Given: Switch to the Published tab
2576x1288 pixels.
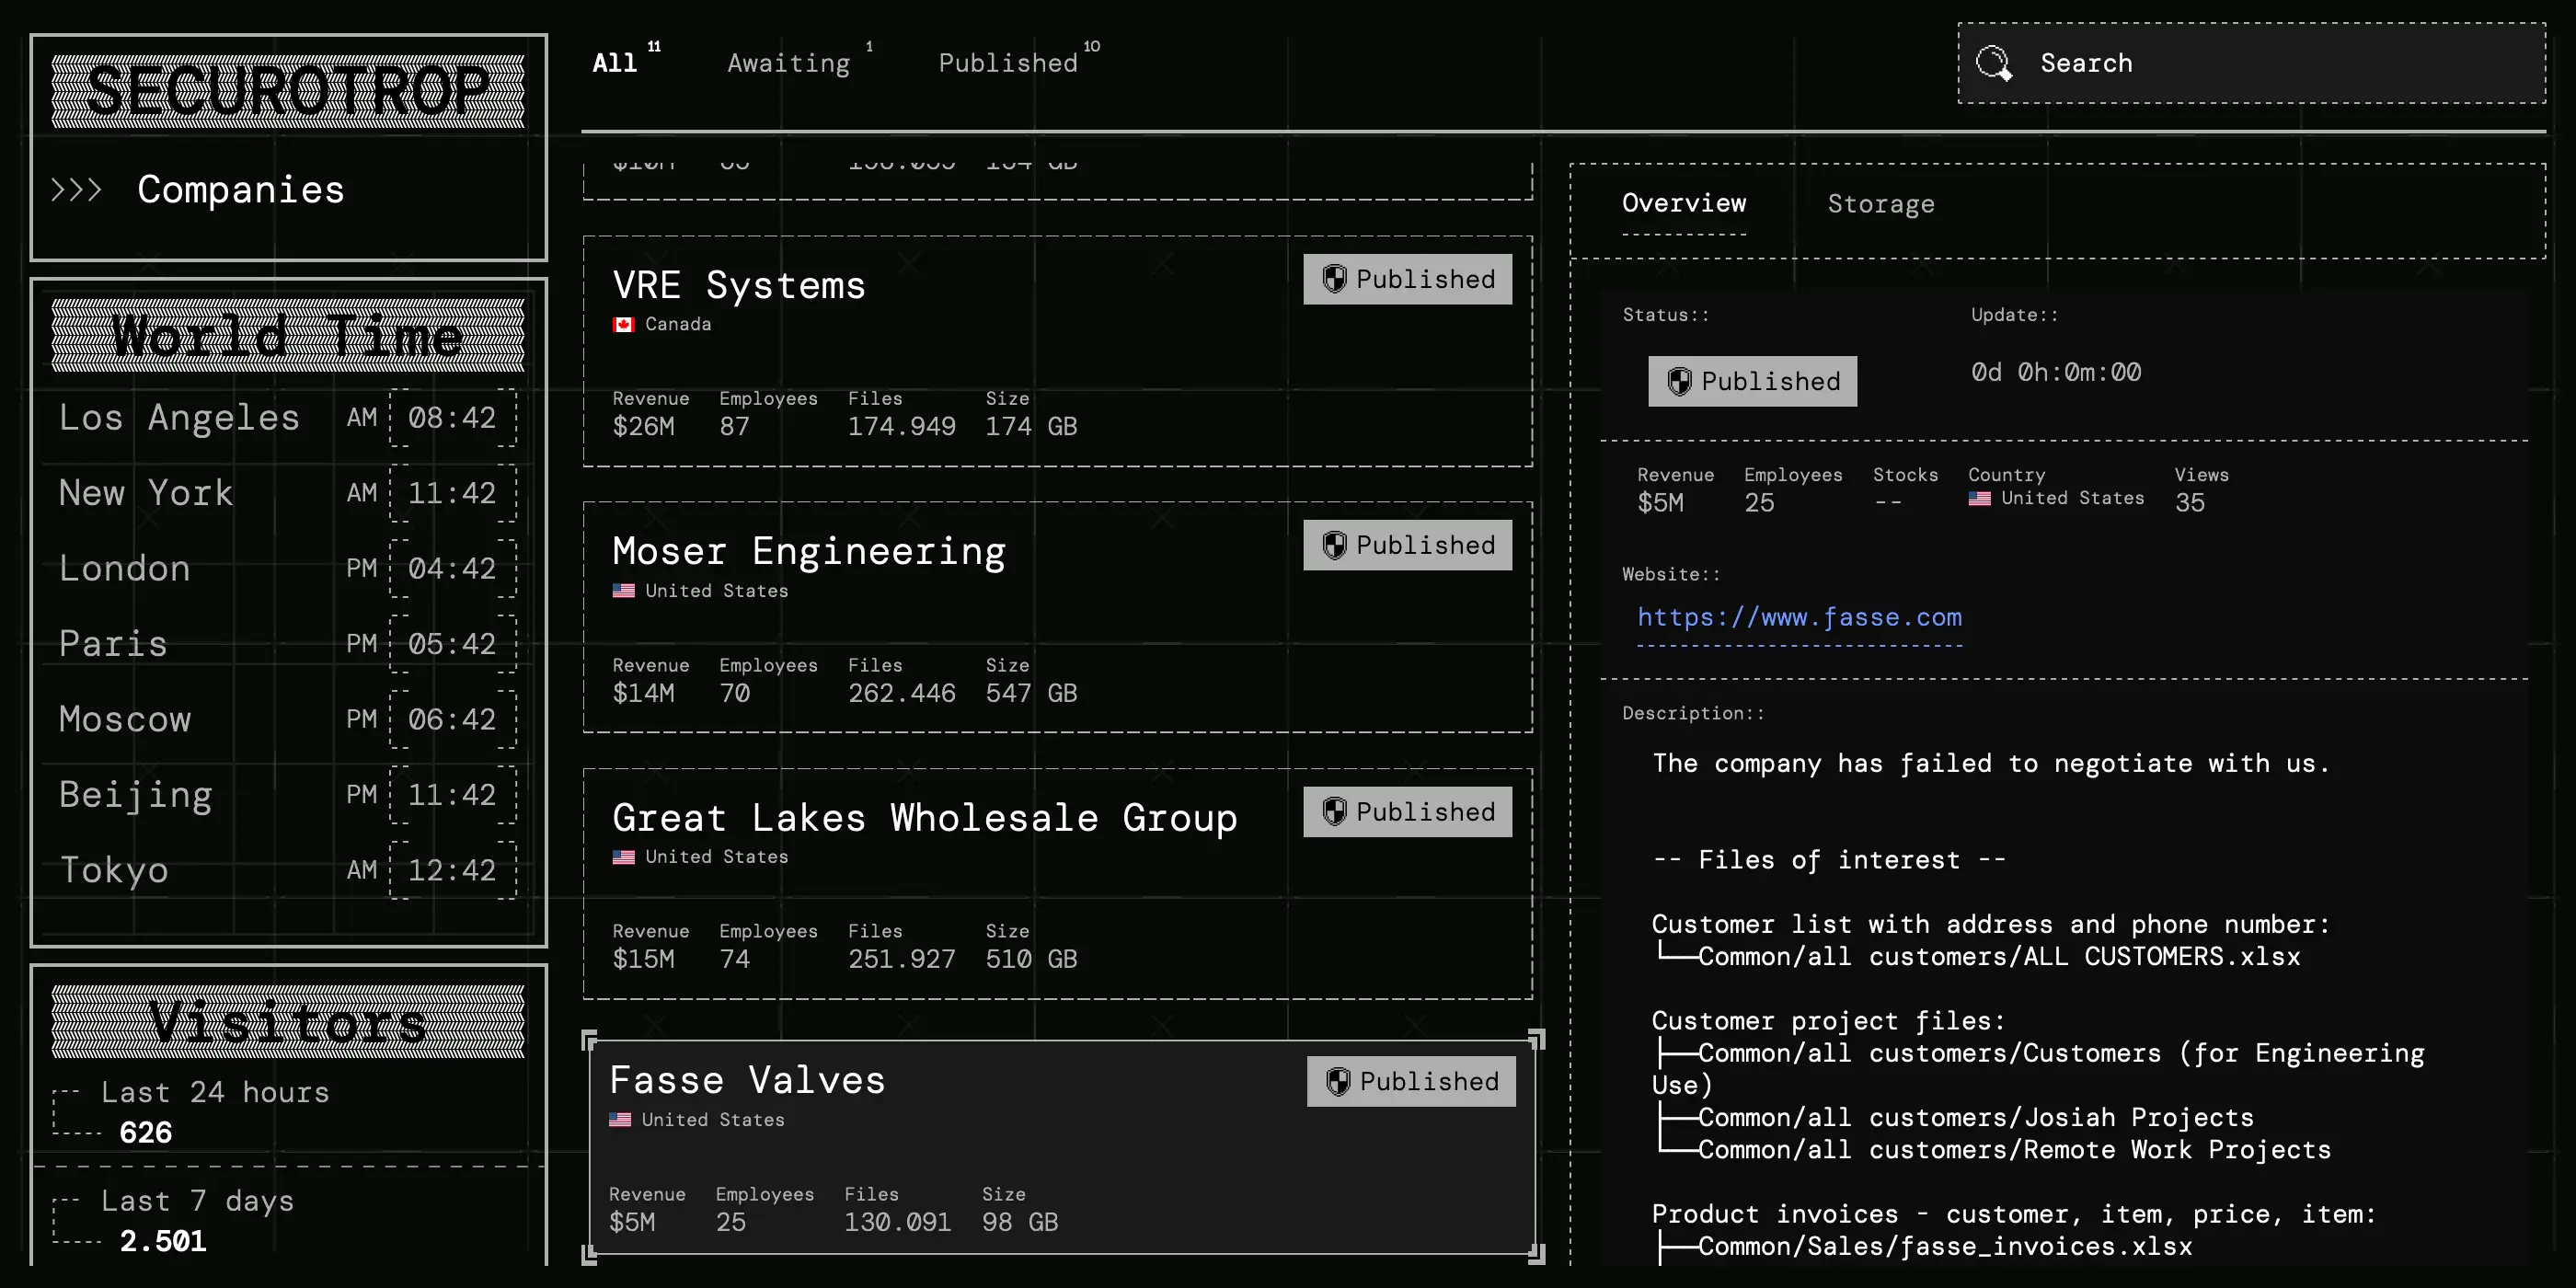Looking at the screenshot, I should tap(1007, 63).
